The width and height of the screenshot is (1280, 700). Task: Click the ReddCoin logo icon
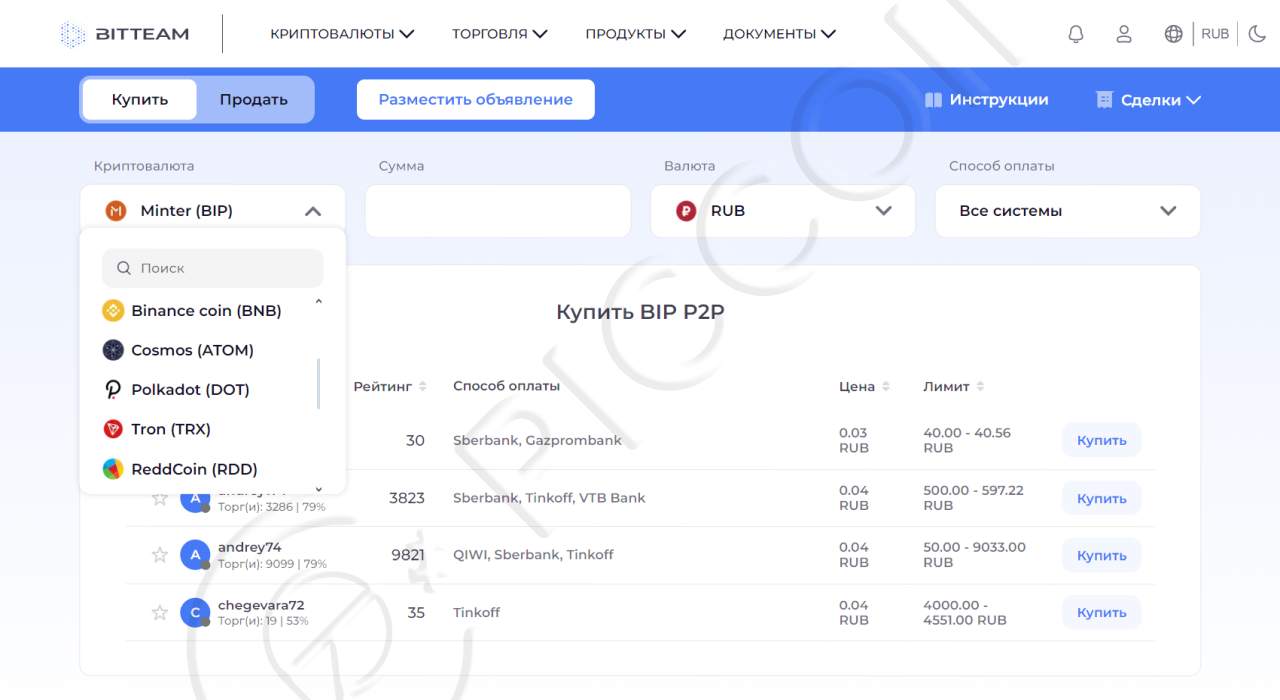[x=113, y=469]
